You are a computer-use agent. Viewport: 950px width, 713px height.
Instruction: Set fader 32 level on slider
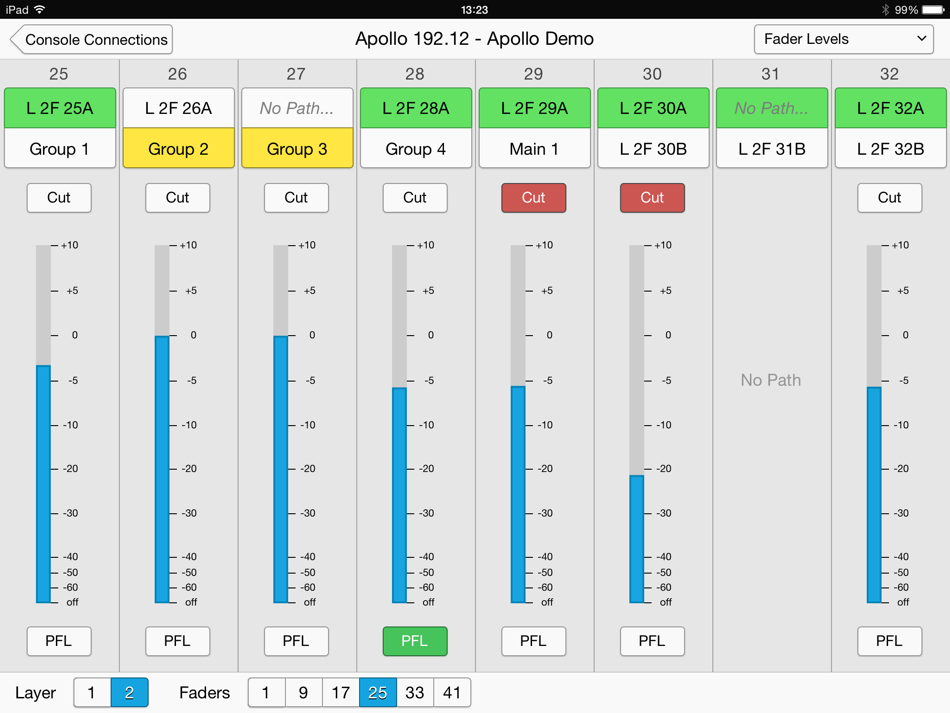point(874,424)
